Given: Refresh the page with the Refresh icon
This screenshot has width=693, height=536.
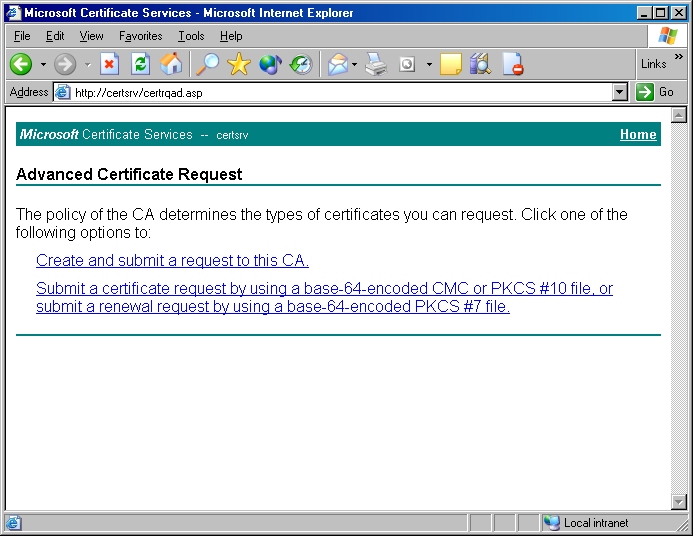Looking at the screenshot, I should 140,64.
